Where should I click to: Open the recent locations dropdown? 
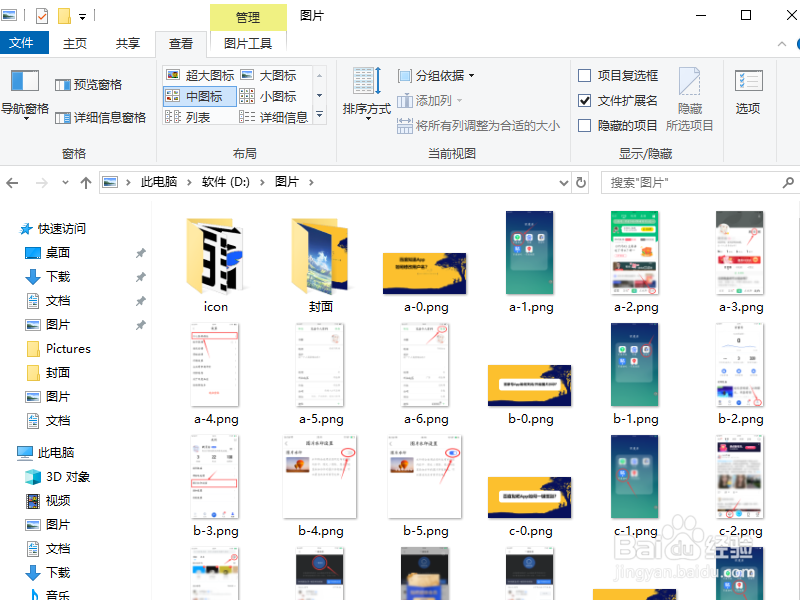click(x=65, y=183)
